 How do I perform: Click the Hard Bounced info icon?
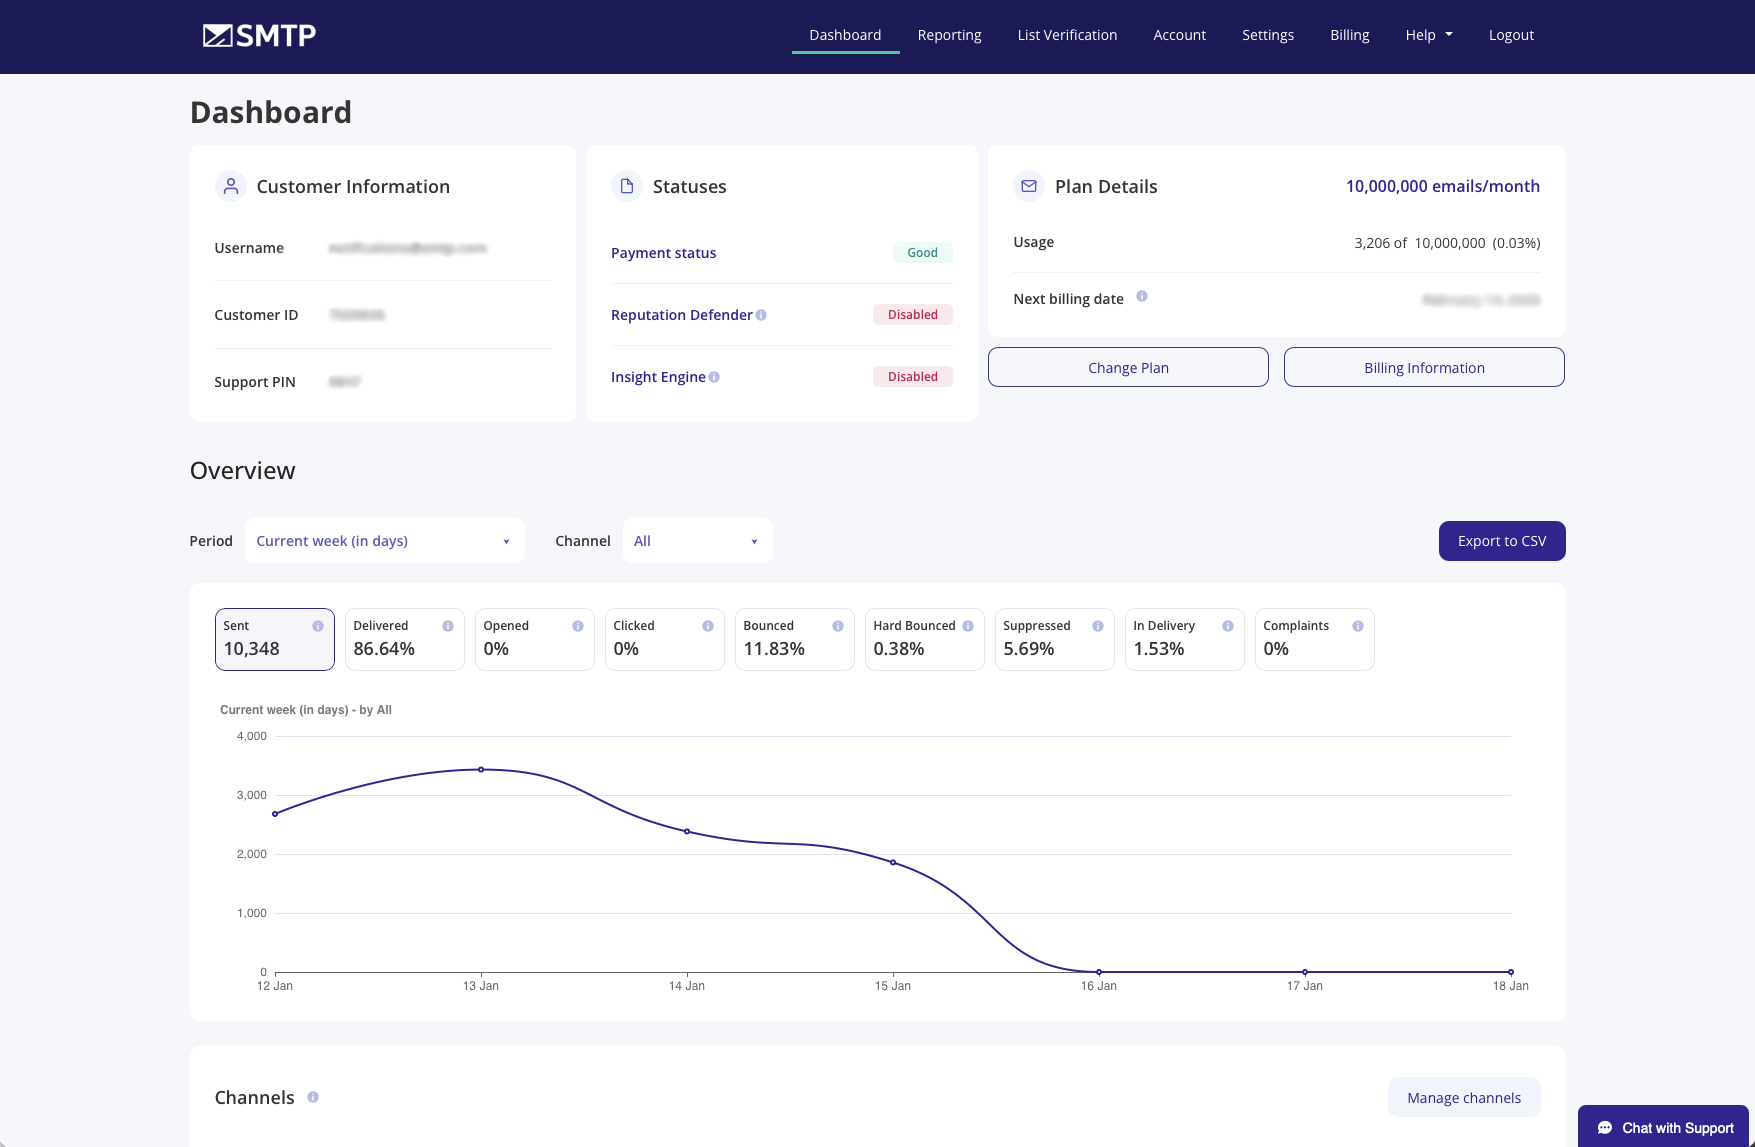click(x=967, y=625)
